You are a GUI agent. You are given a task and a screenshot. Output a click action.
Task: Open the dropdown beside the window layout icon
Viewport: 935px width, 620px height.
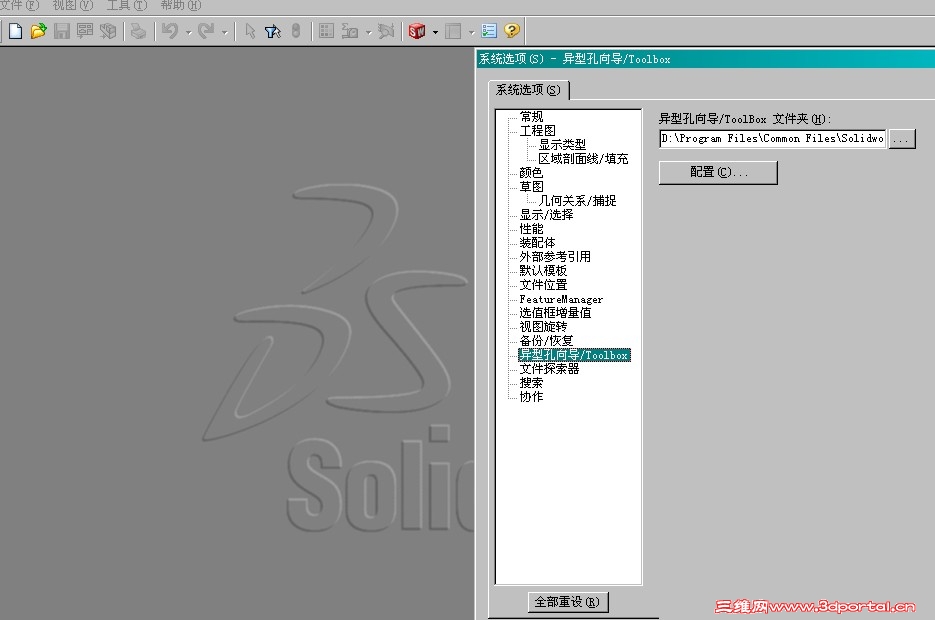pos(472,32)
